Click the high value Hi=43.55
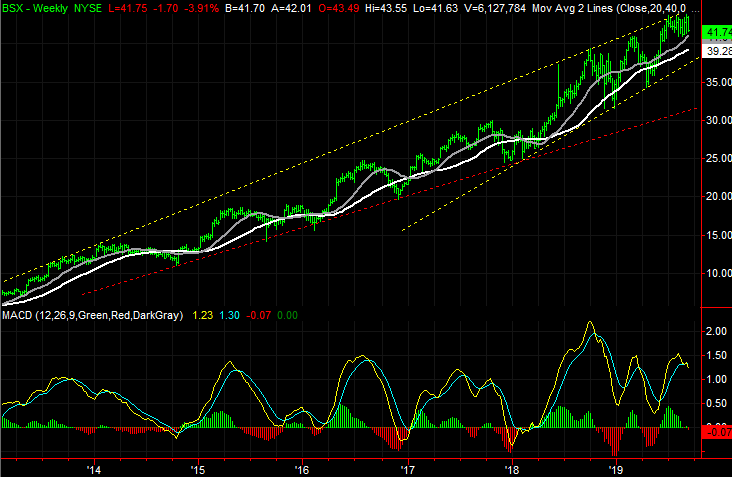732x477 pixels. [x=386, y=8]
